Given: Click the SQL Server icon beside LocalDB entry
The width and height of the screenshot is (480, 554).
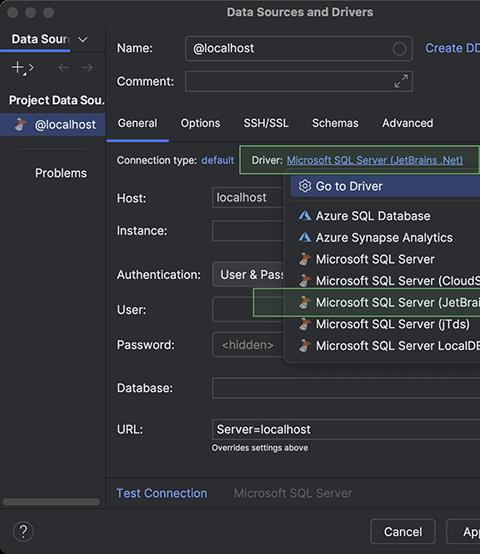Looking at the screenshot, I should 304,346.
